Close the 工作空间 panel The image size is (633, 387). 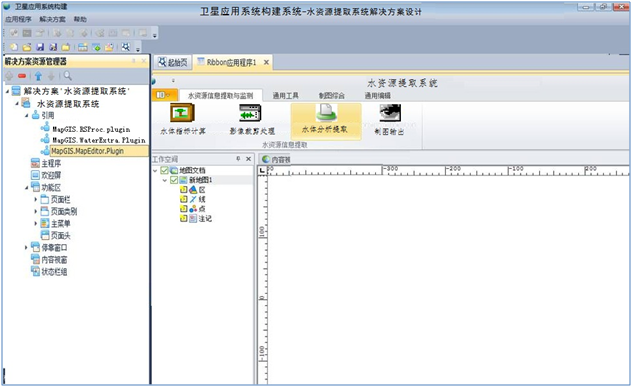click(249, 159)
